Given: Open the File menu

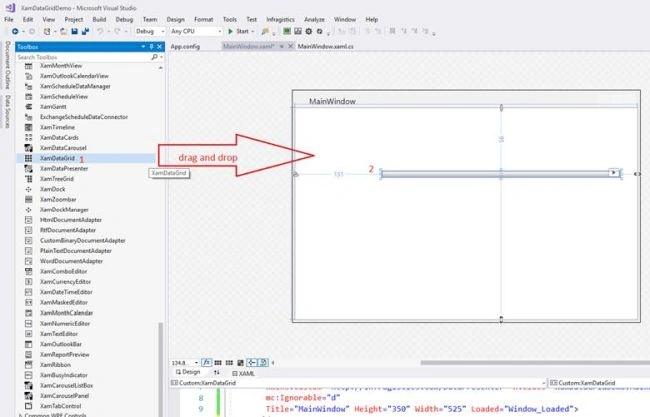Looking at the screenshot, I should (9, 19).
